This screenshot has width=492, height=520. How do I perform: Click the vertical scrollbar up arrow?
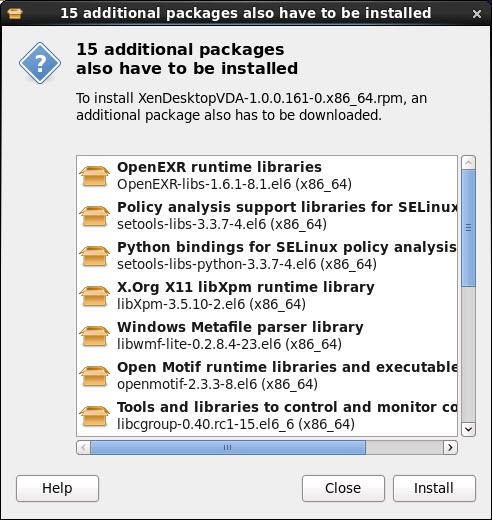pyautogui.click(x=468, y=163)
